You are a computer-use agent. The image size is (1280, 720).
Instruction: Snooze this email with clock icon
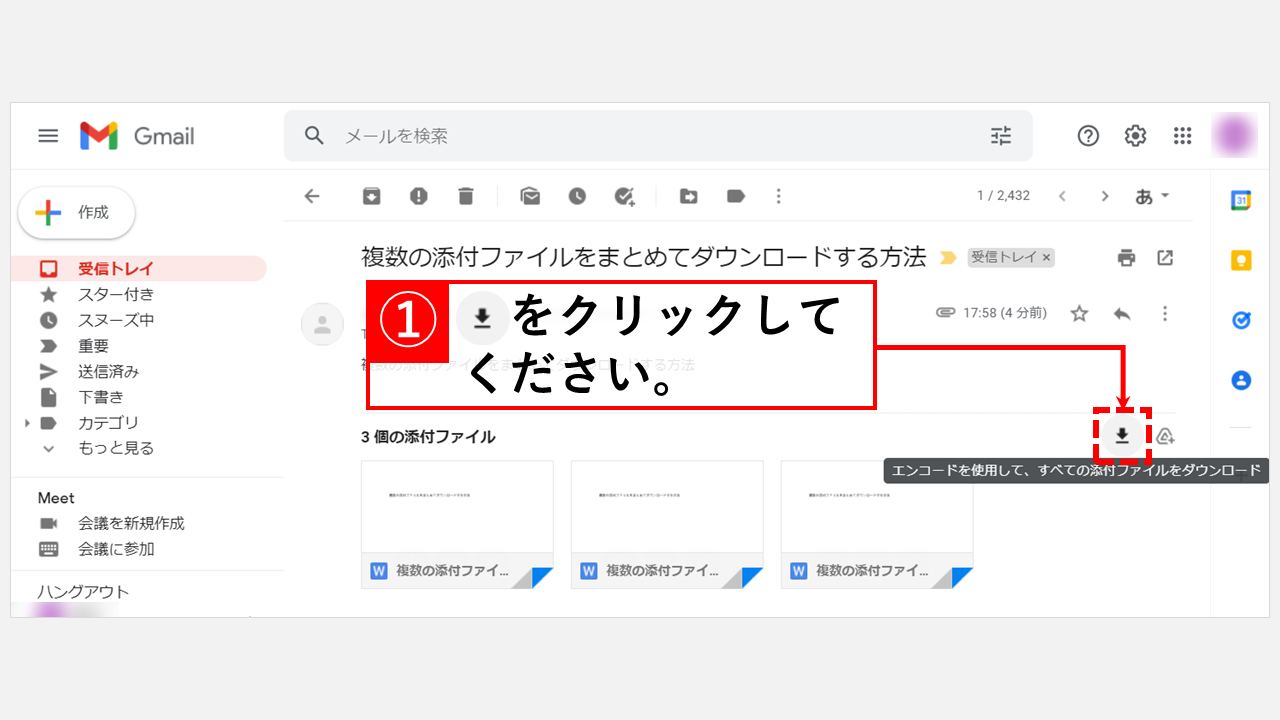pyautogui.click(x=577, y=196)
